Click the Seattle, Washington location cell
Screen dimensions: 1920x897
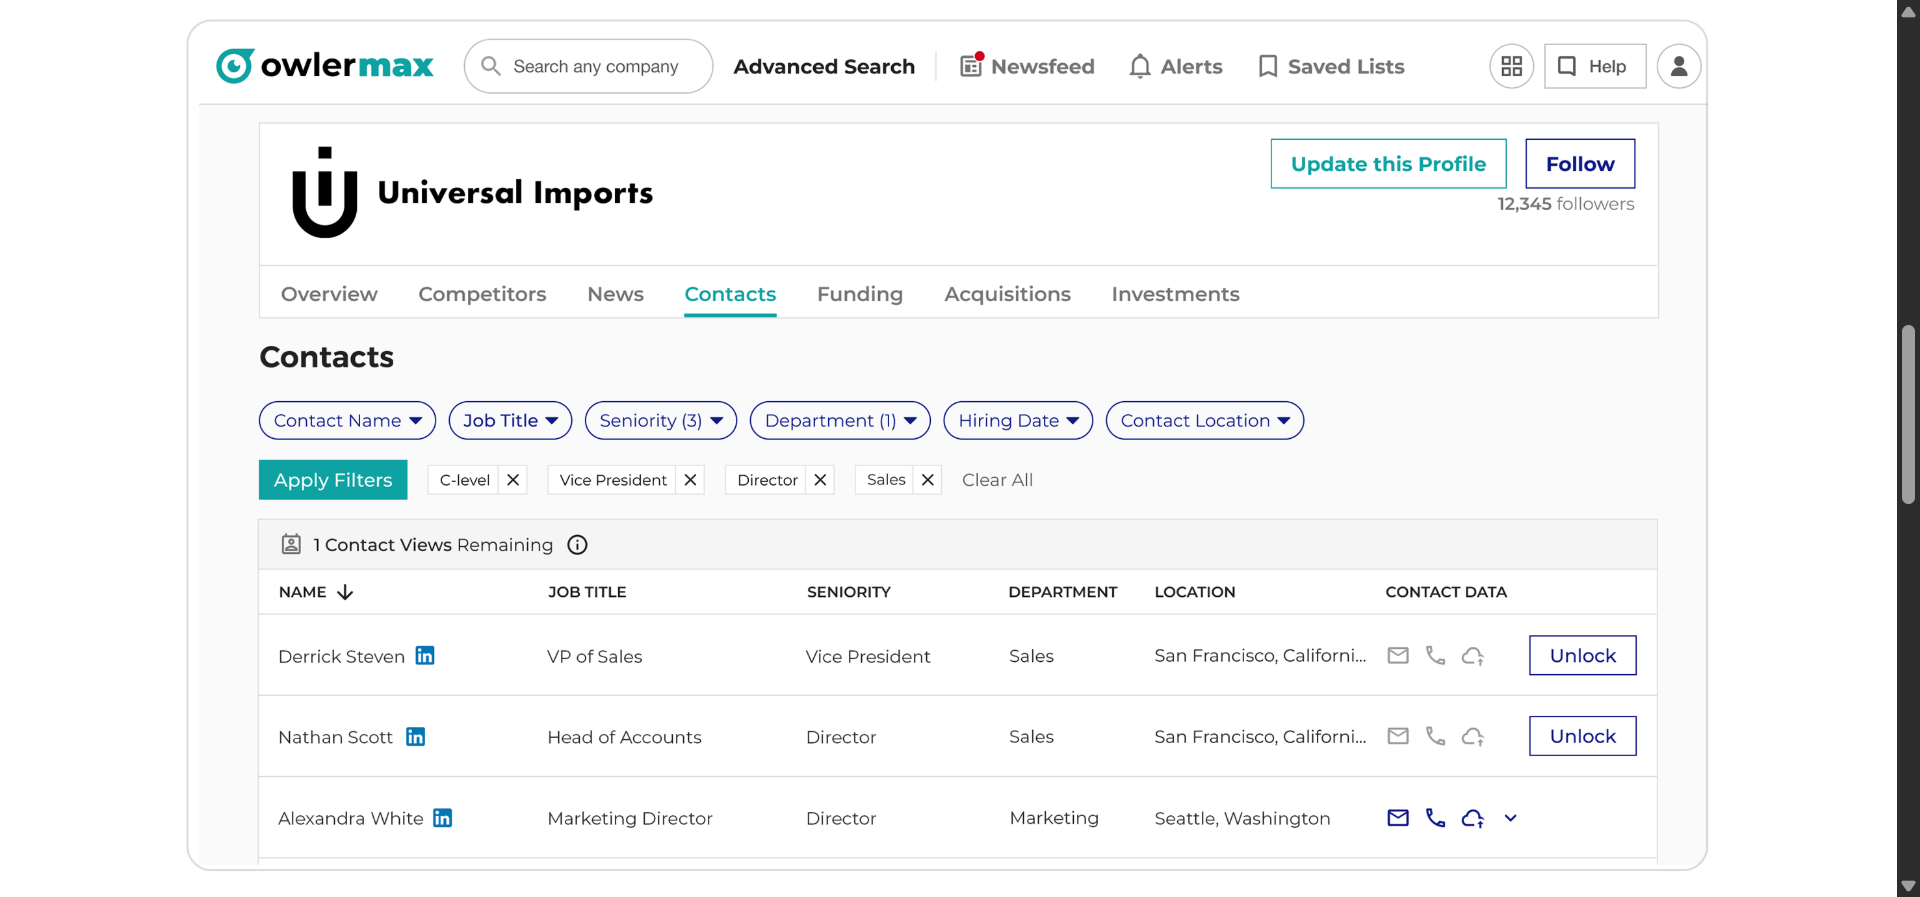click(1242, 818)
